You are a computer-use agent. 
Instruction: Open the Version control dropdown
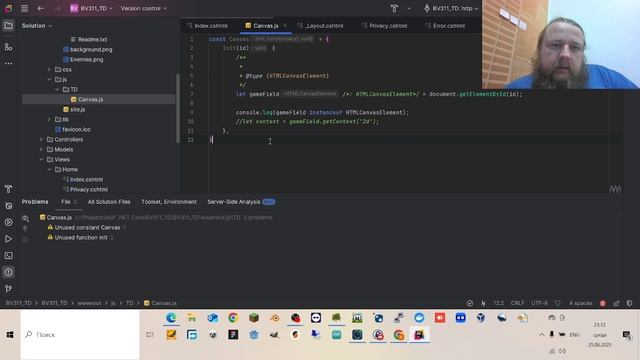144,8
